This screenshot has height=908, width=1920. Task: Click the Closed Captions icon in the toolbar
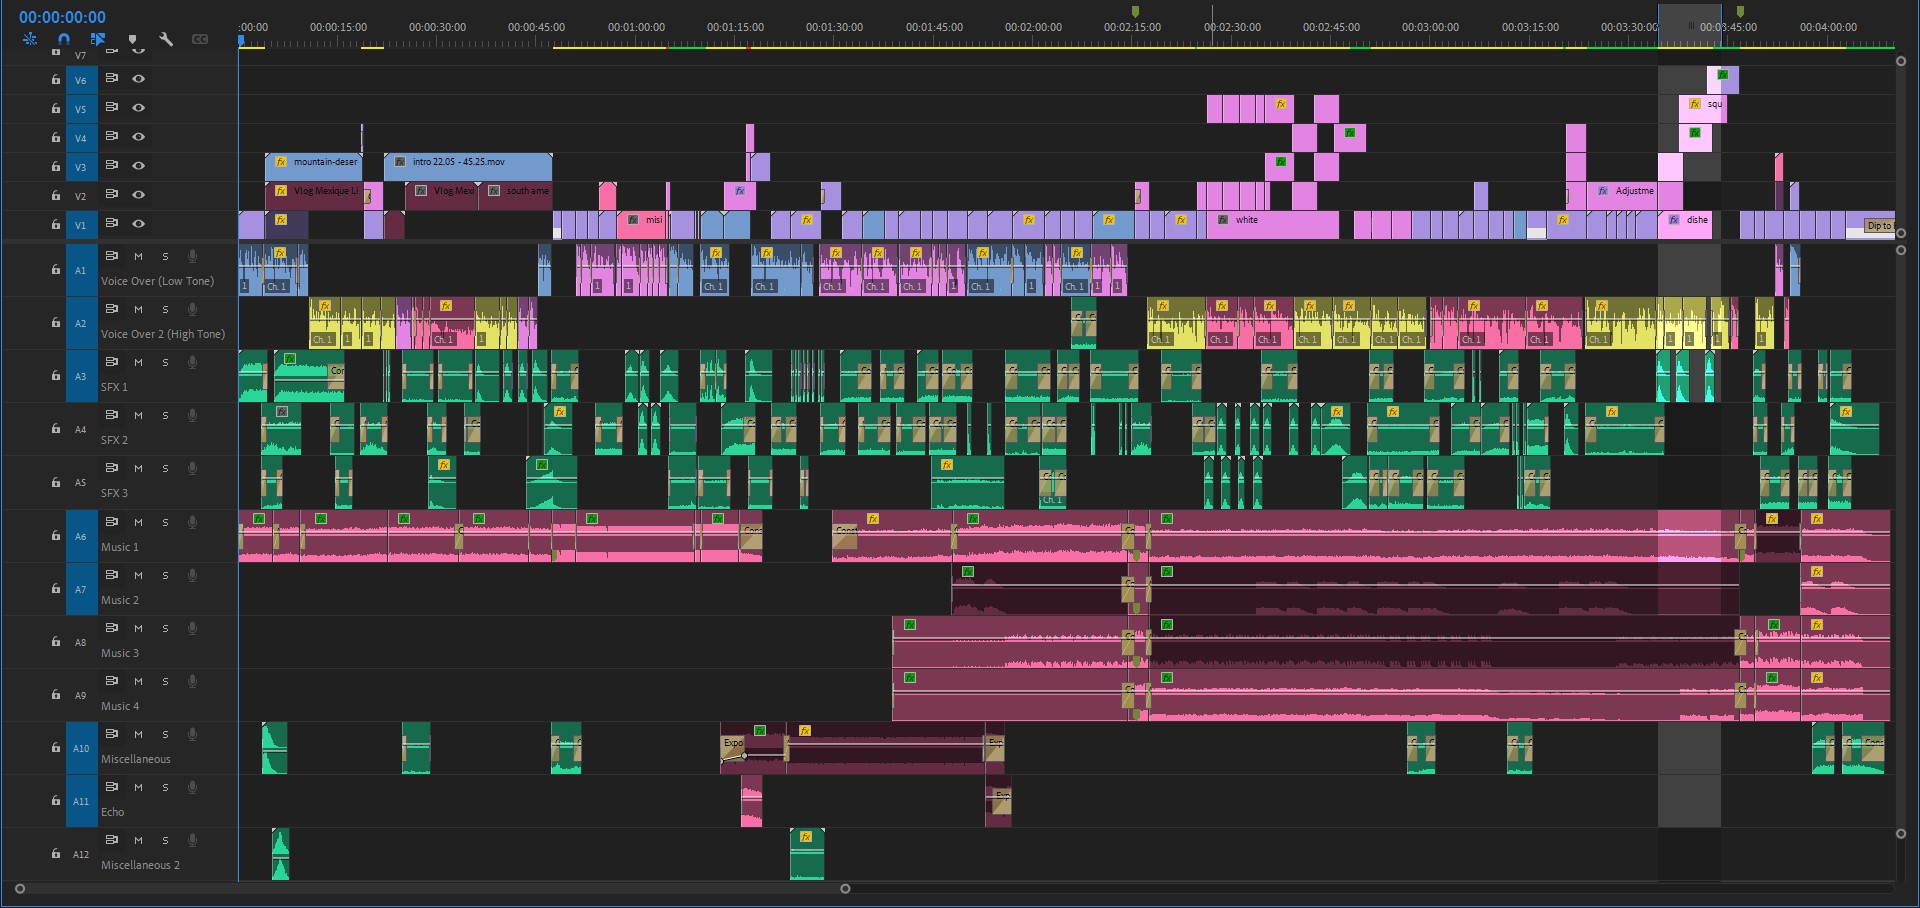click(x=200, y=39)
